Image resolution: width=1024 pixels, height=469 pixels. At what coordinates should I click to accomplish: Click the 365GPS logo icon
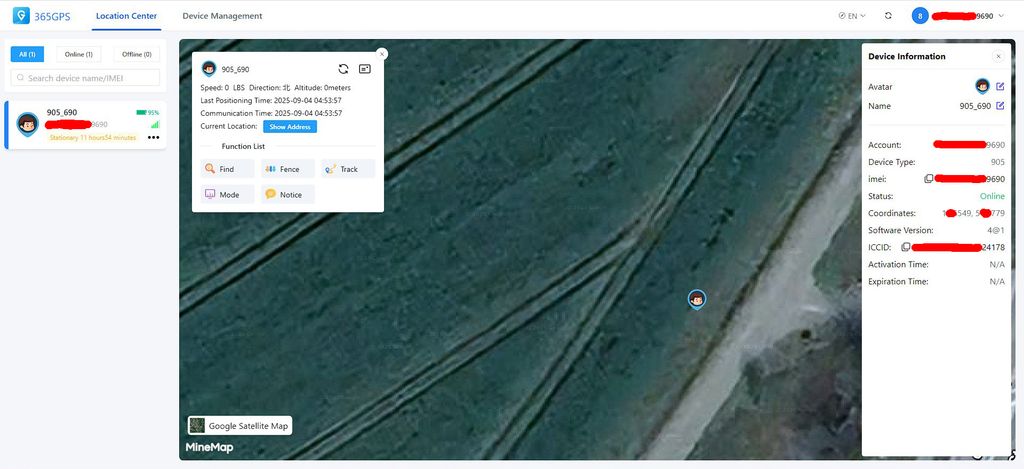[x=21, y=16]
